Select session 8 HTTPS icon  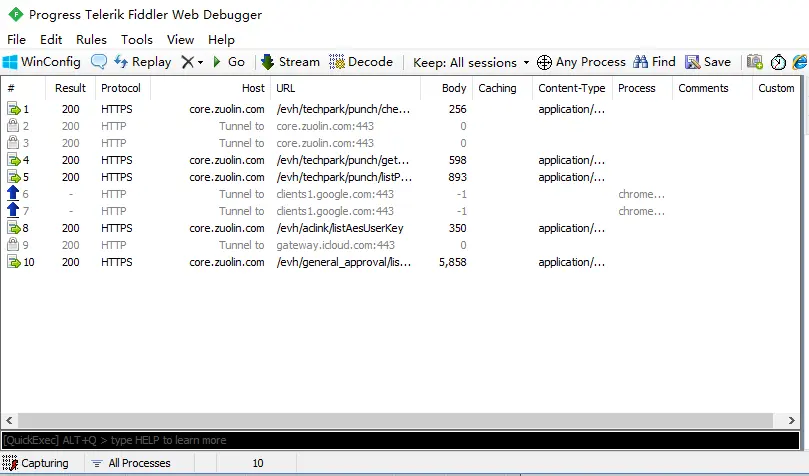[13, 228]
